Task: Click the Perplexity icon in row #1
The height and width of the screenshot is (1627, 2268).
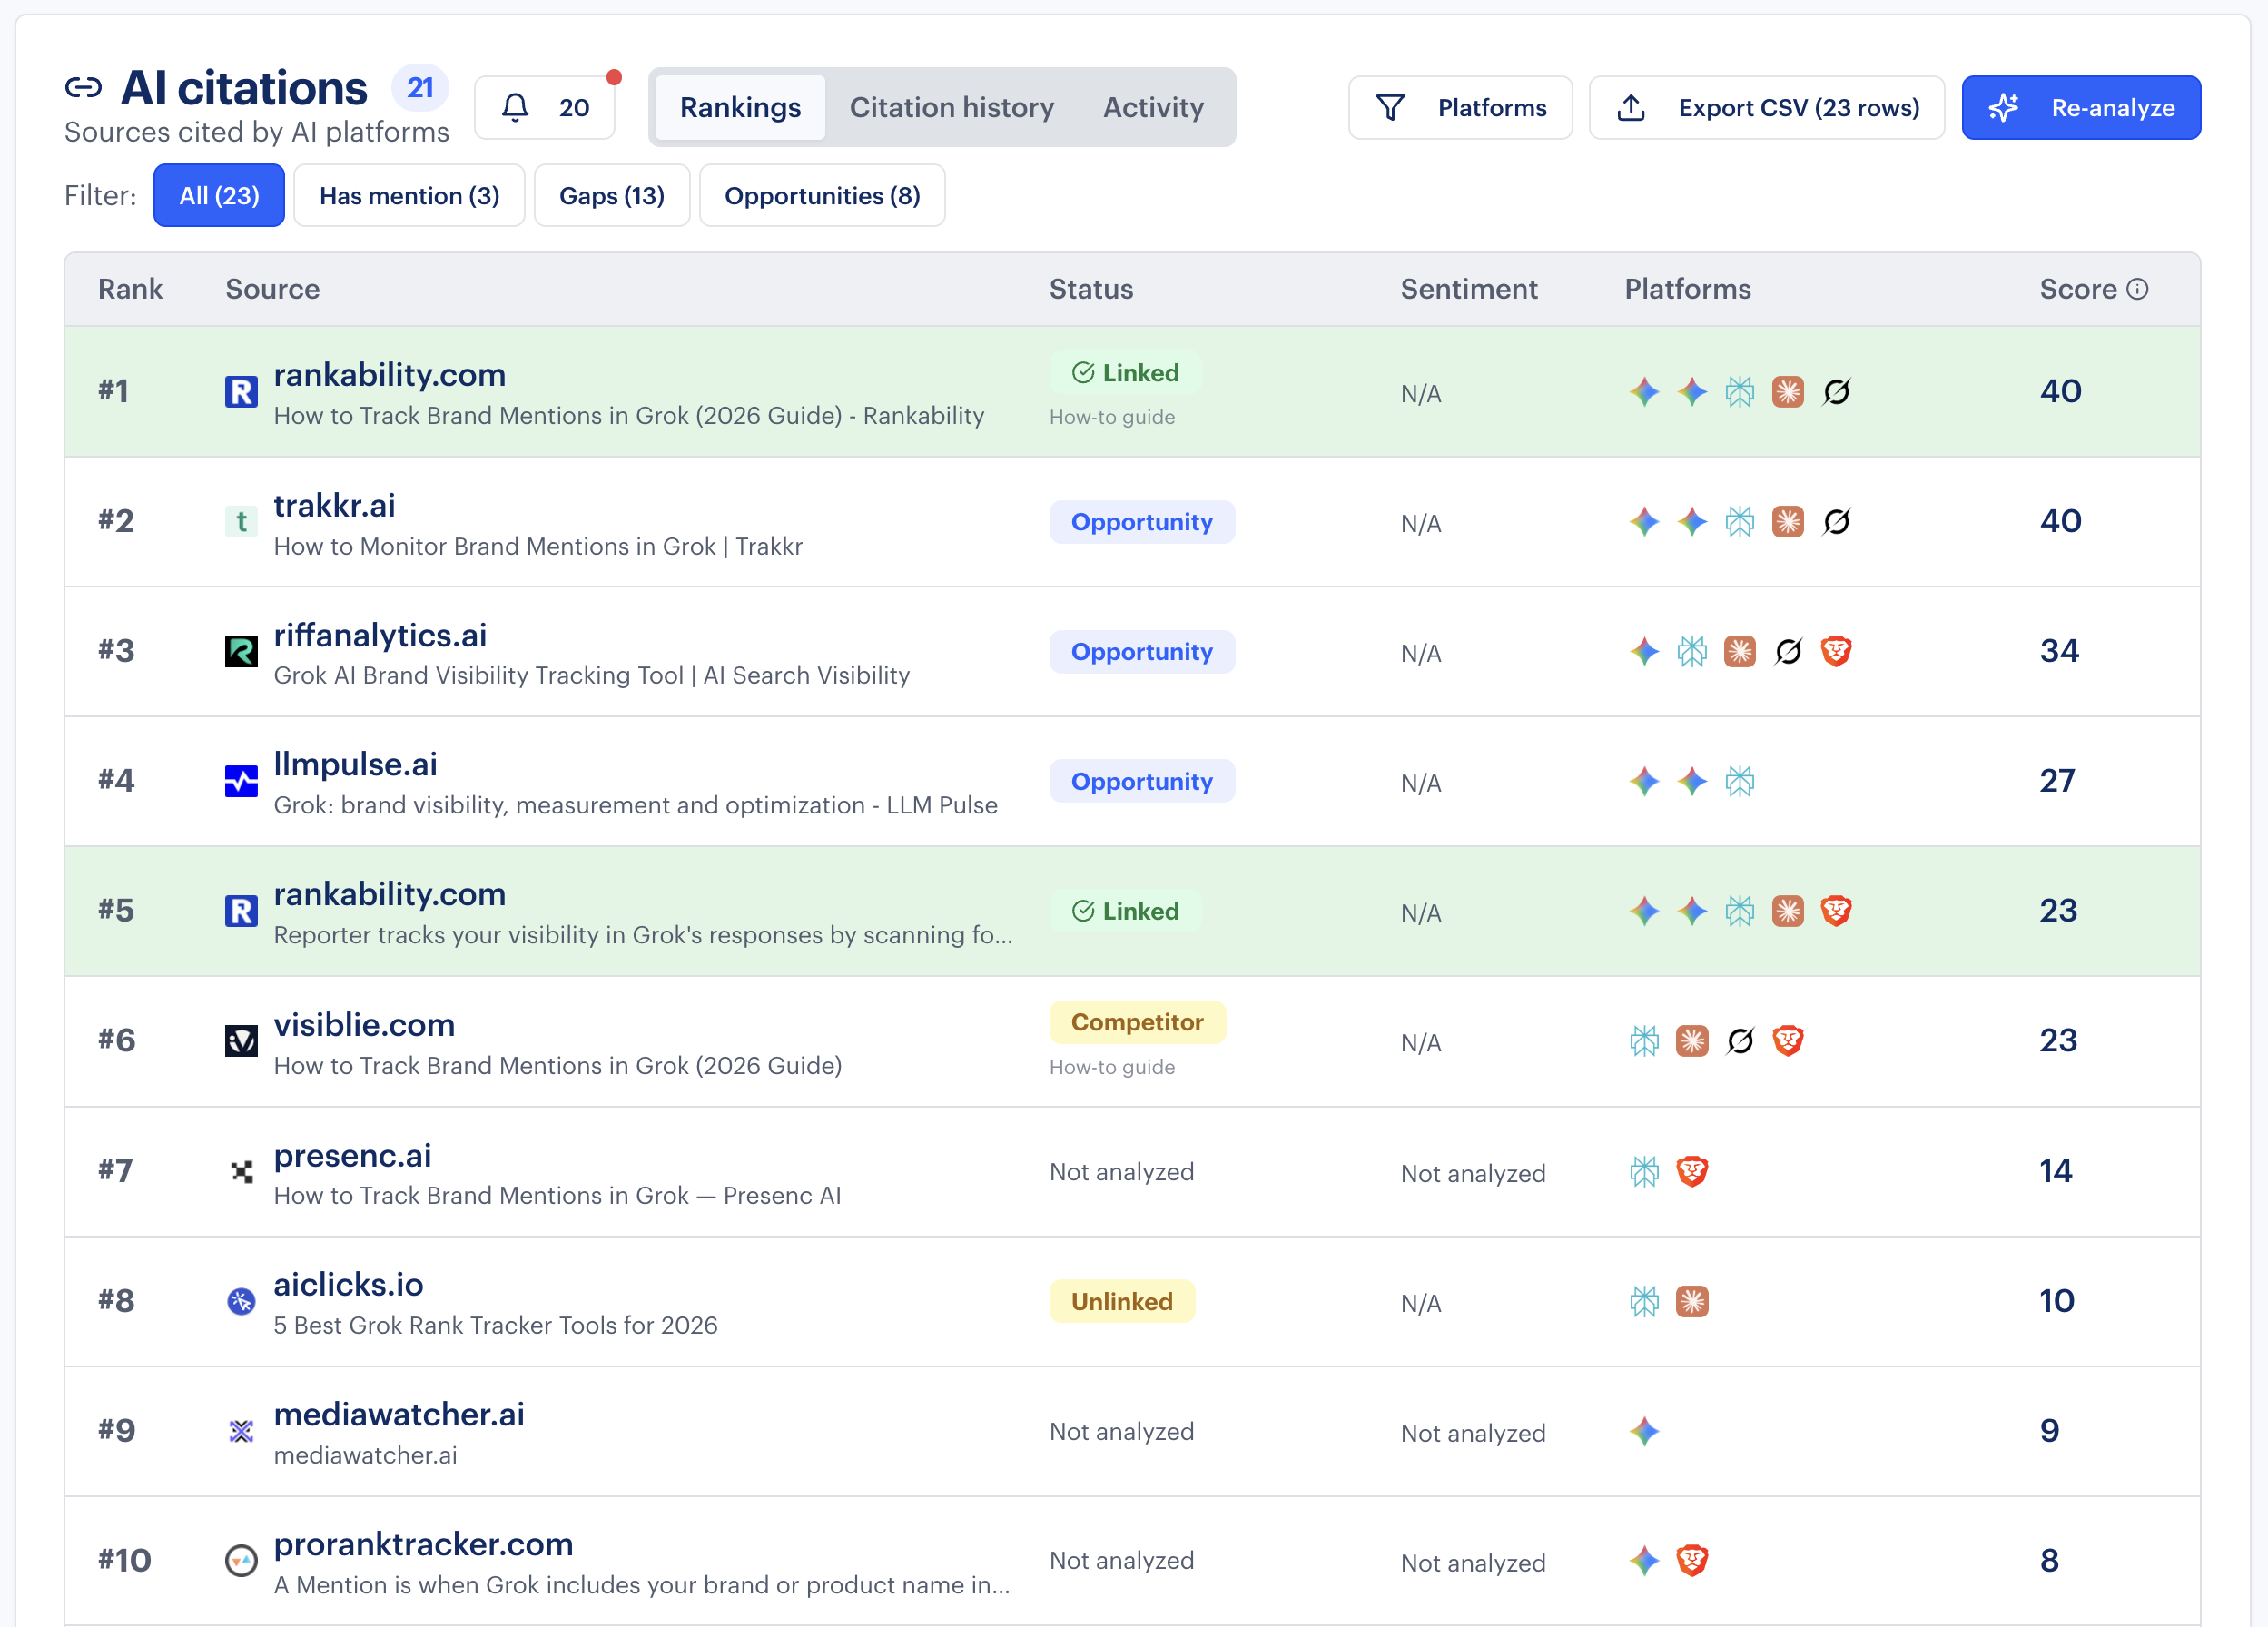Action: (1740, 391)
